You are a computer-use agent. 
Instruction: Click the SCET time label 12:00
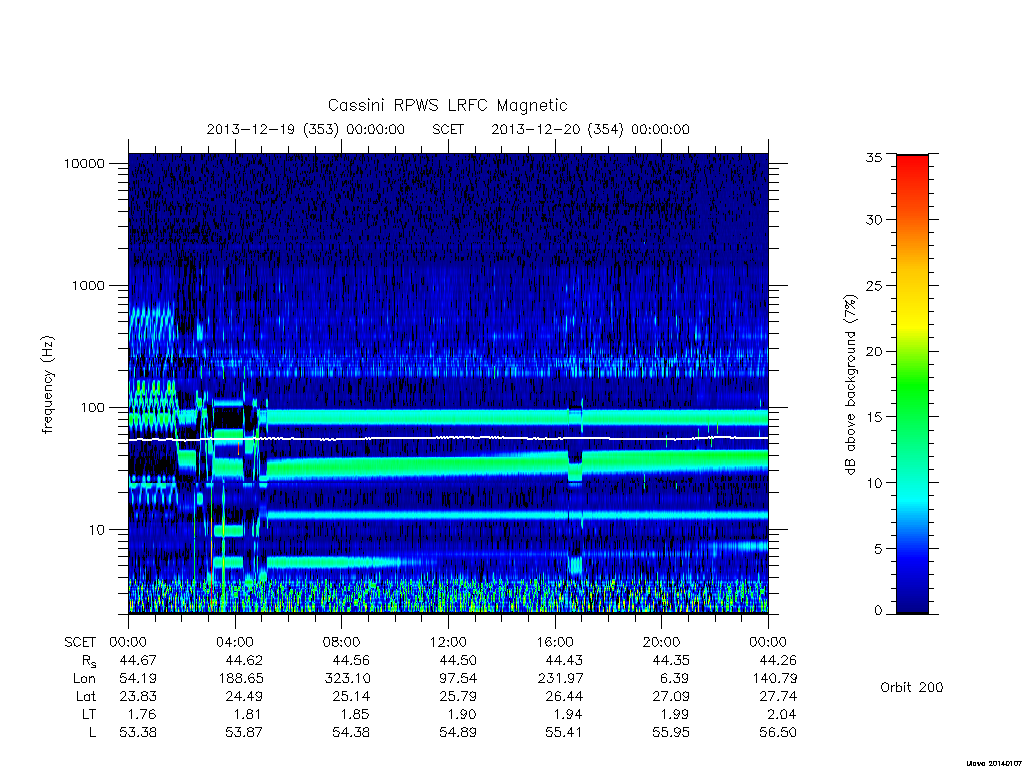click(x=448, y=642)
